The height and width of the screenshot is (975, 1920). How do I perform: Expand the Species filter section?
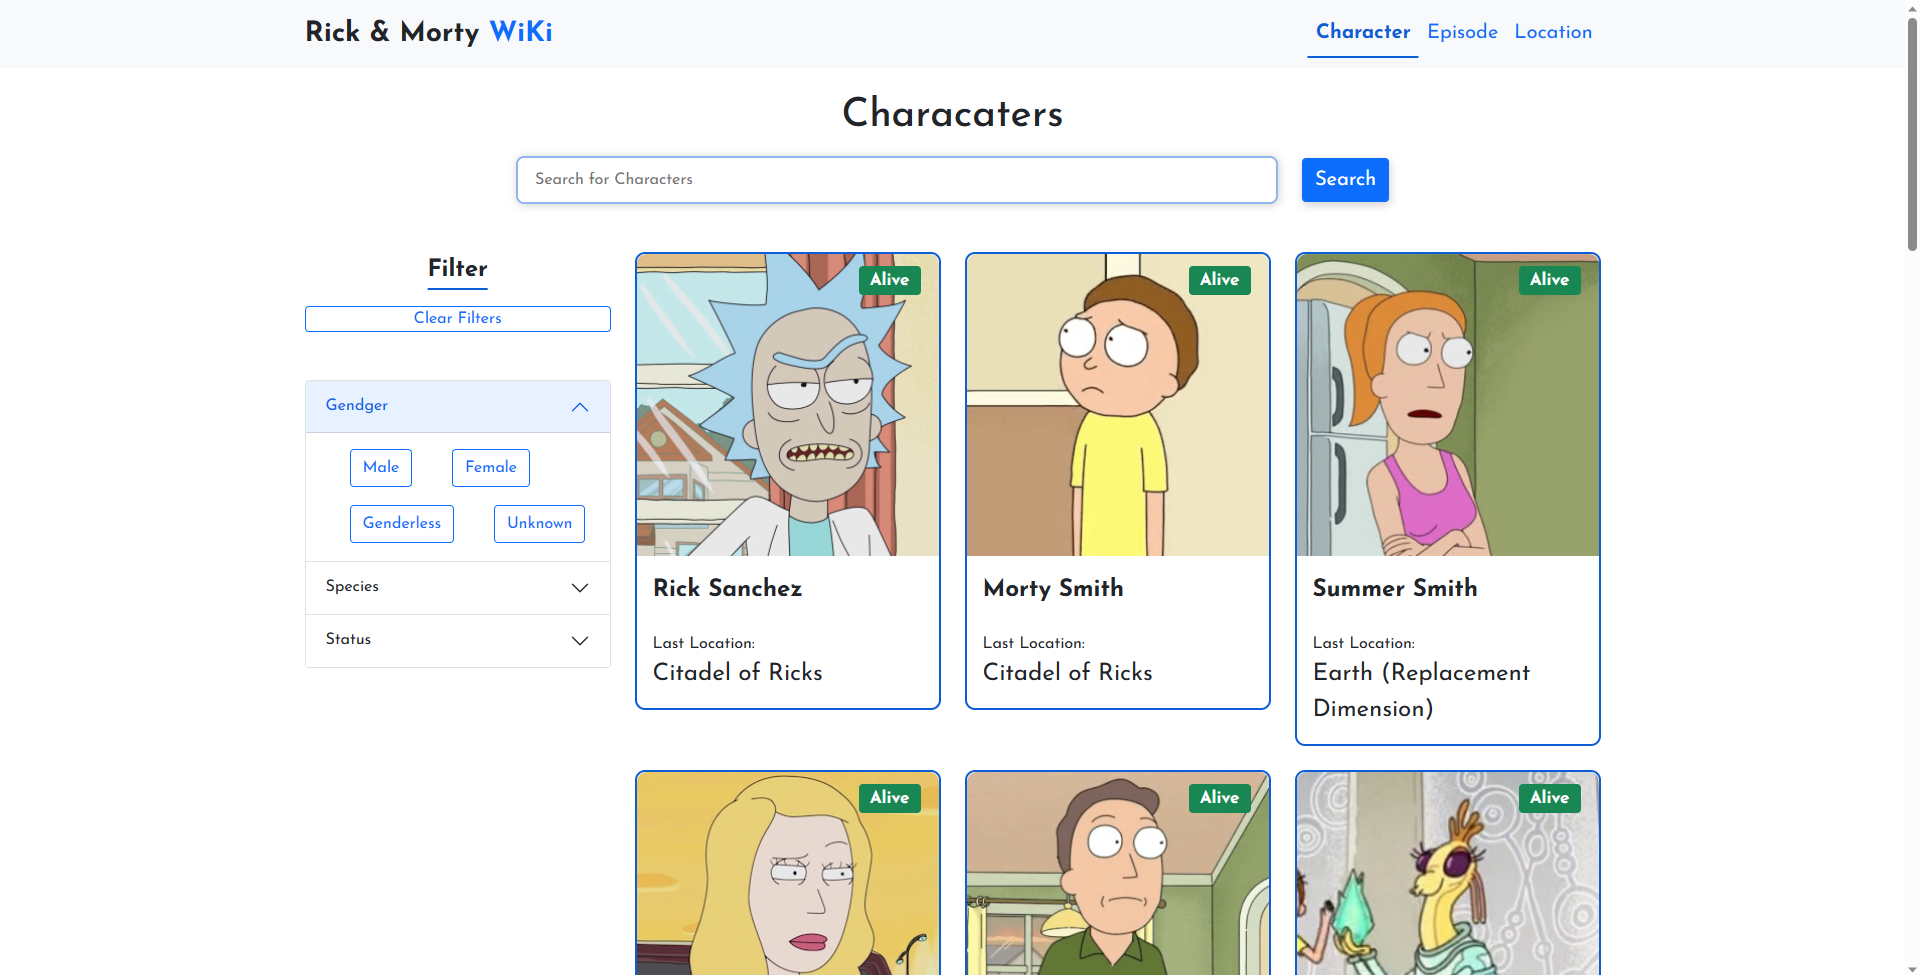click(x=458, y=587)
